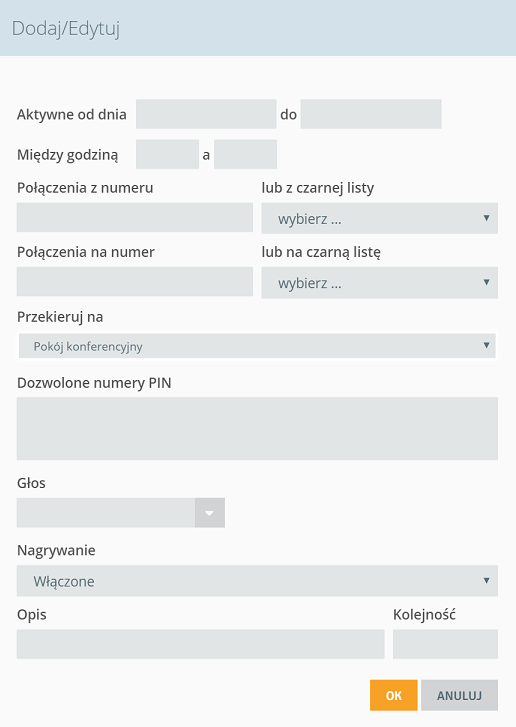
Task: Click the Głos combo box text field
Action: (106, 513)
